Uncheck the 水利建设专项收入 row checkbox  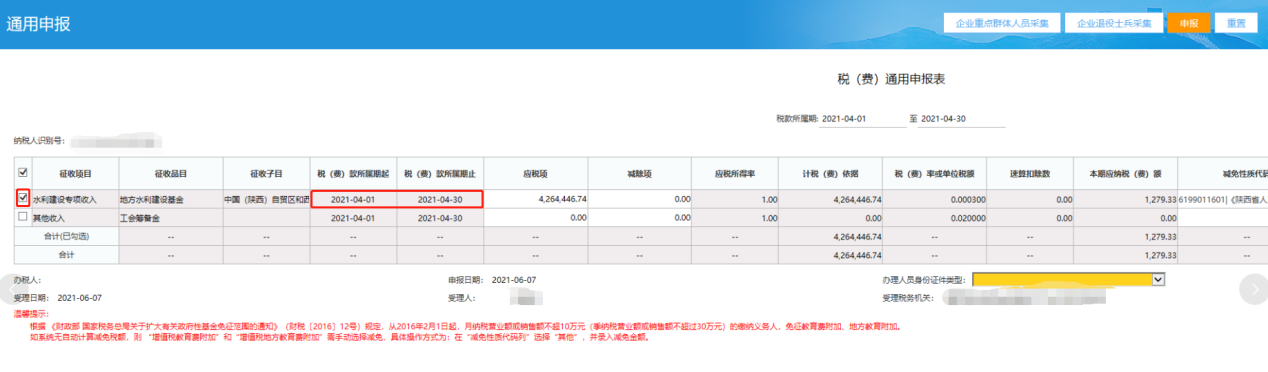23,198
